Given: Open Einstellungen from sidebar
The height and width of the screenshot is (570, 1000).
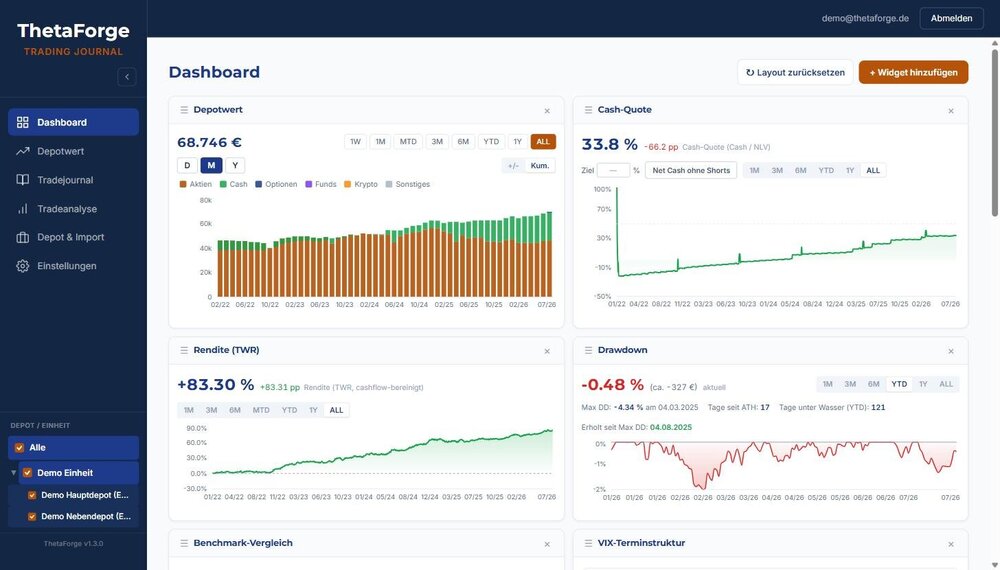Looking at the screenshot, I should [x=73, y=266].
